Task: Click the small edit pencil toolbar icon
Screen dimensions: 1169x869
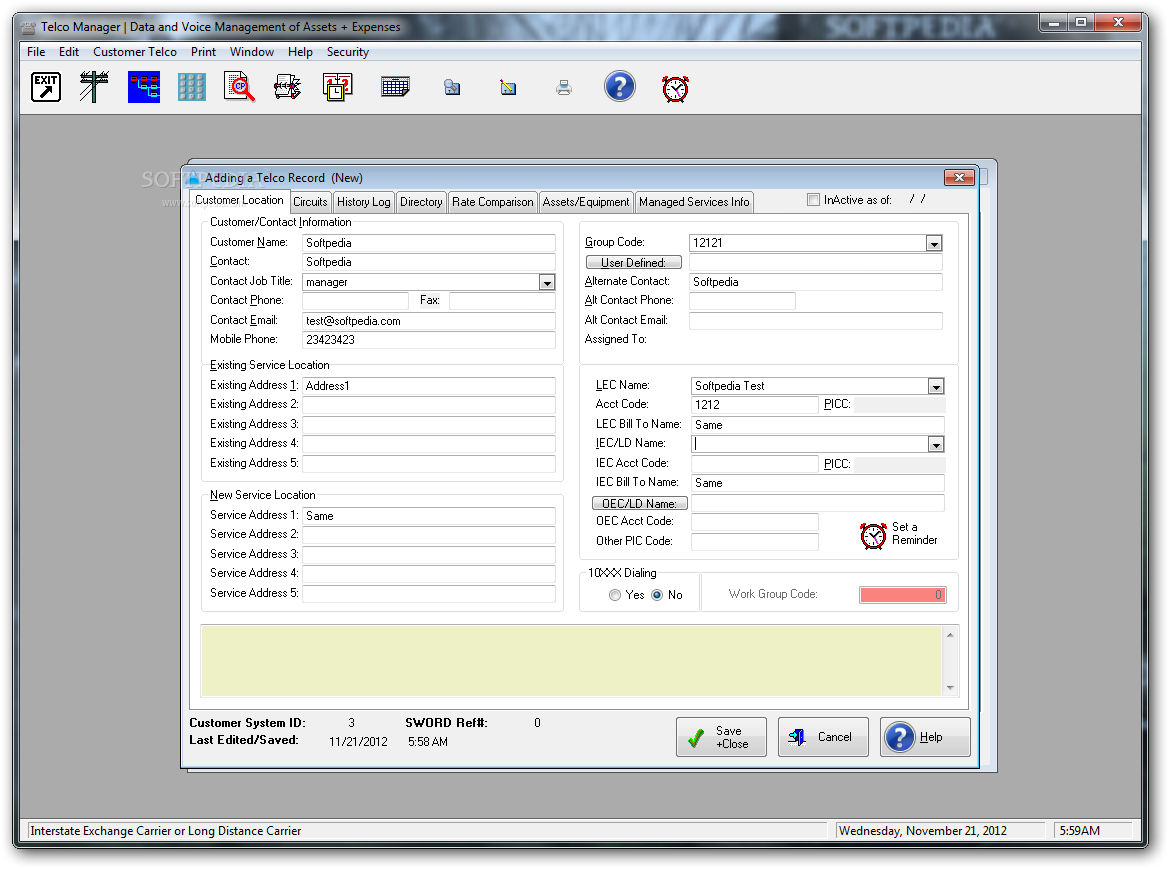Action: click(508, 88)
